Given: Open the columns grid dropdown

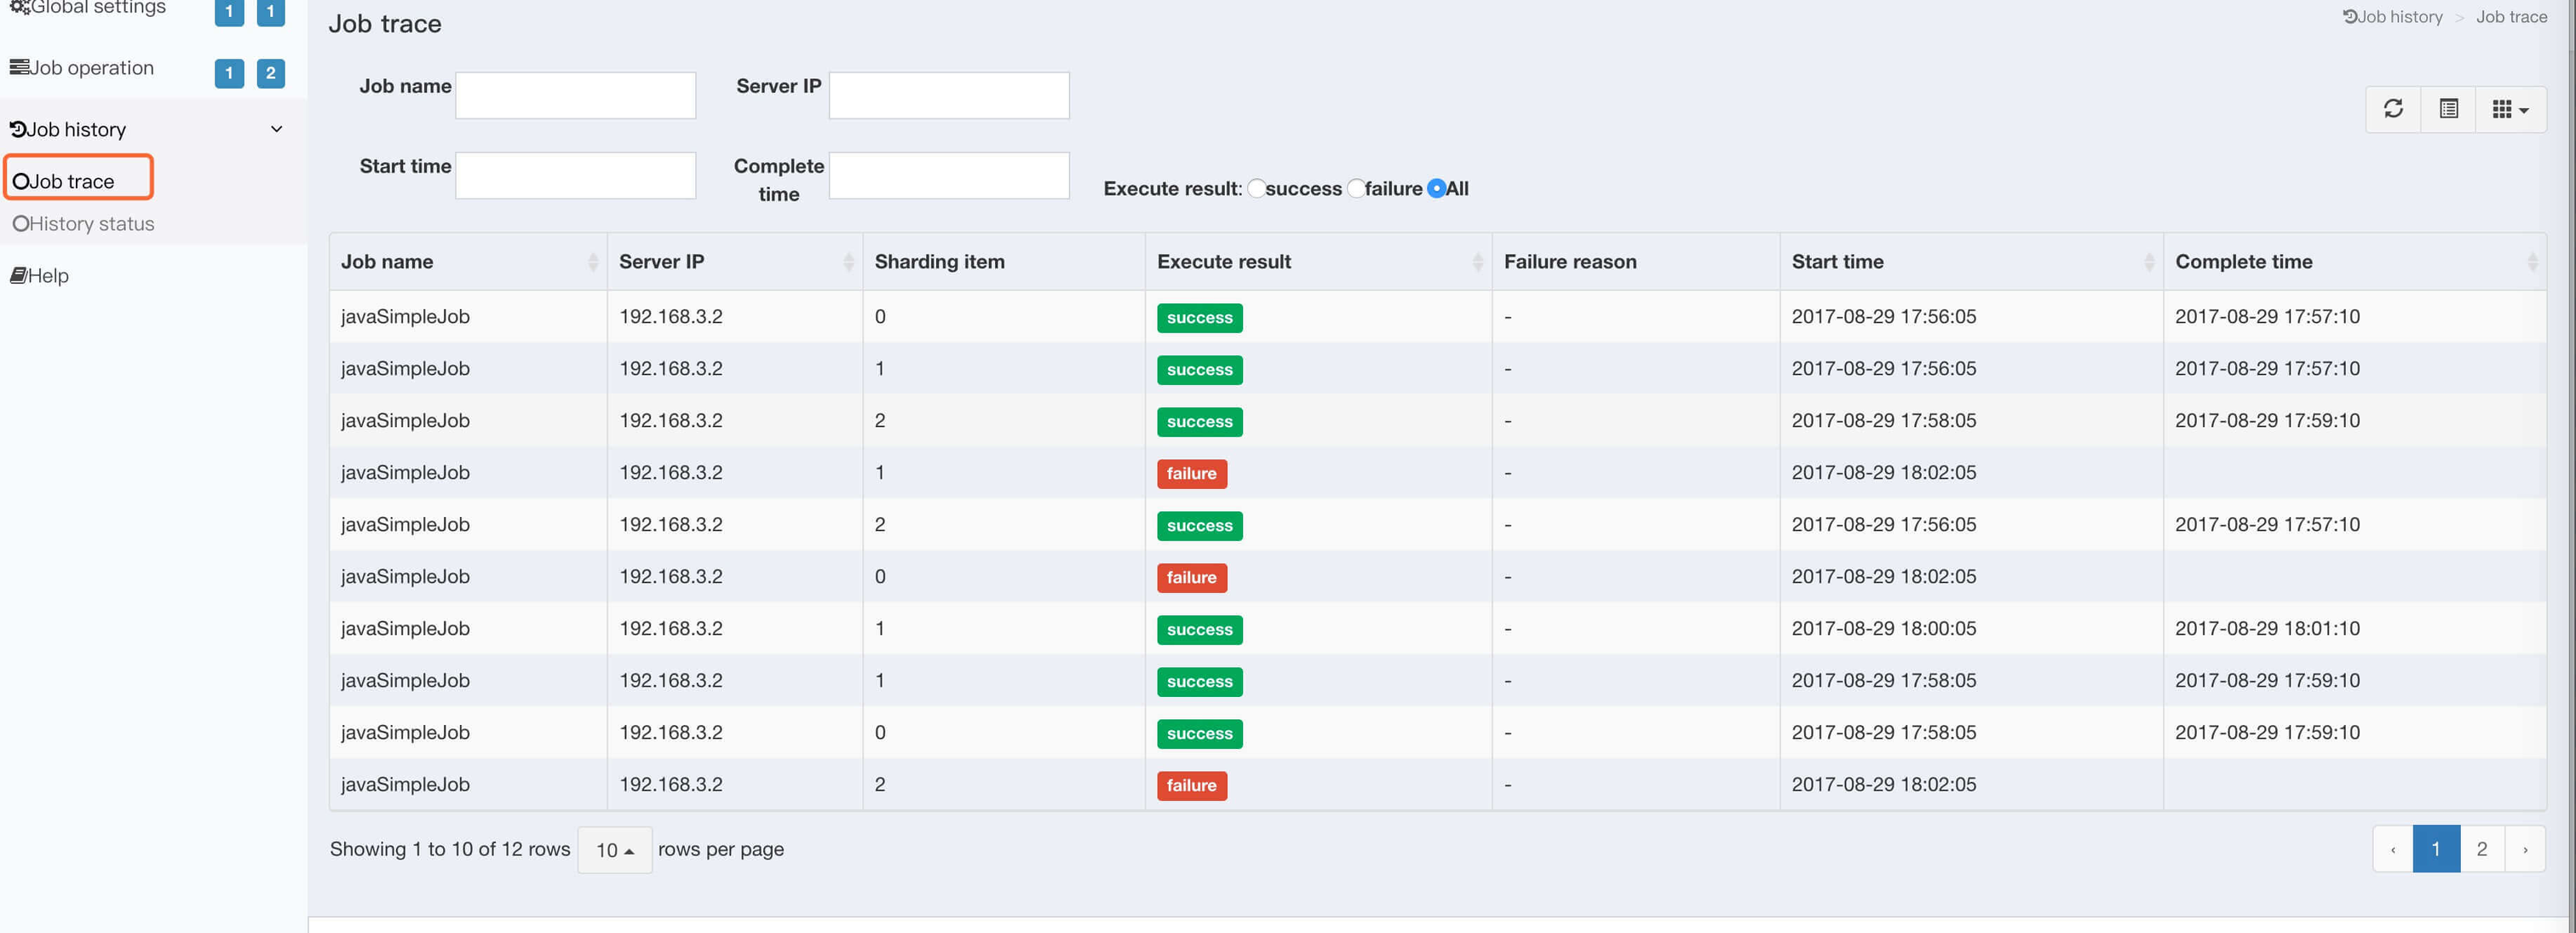Looking at the screenshot, I should (2510, 109).
